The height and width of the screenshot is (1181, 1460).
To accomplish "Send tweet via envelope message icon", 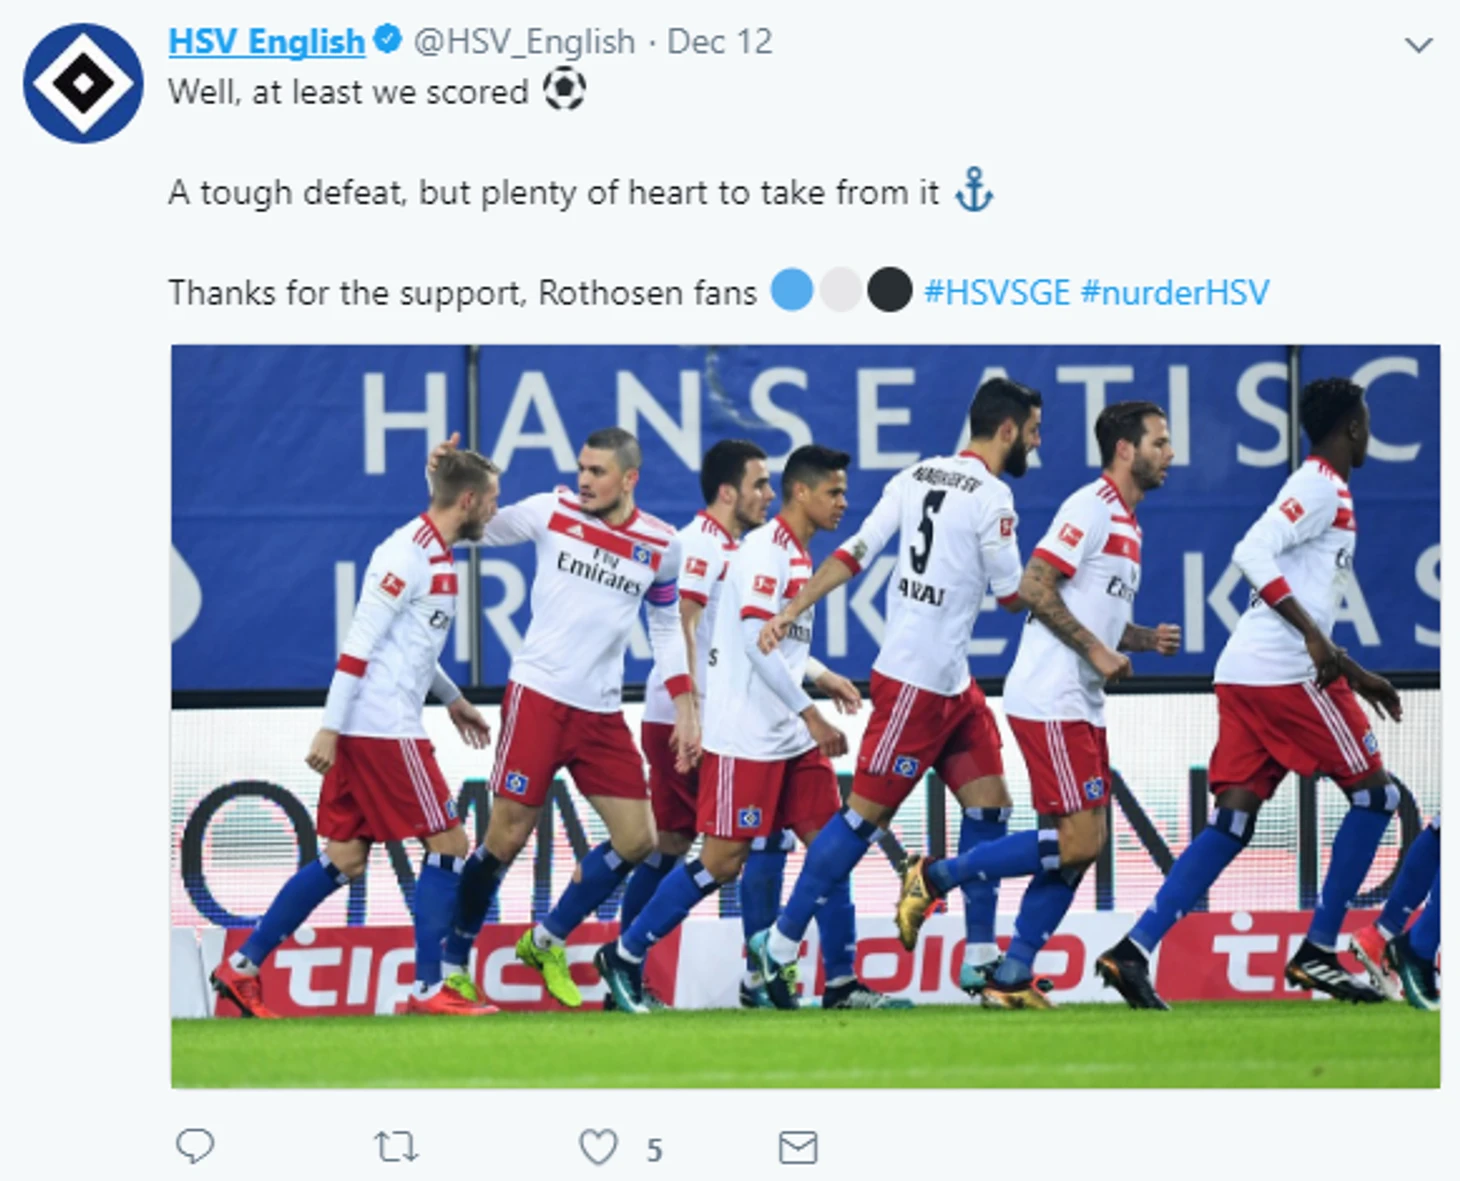I will coord(798,1147).
